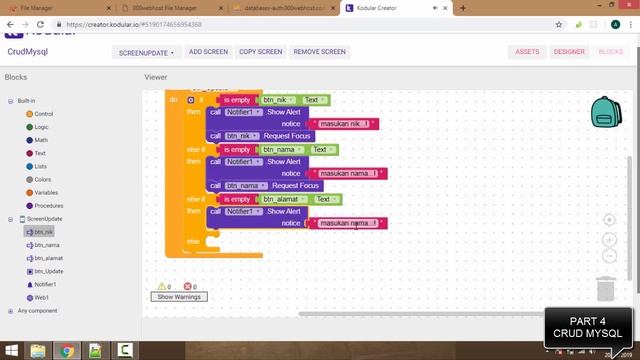640x360 pixels.
Task: Collapse the ScreenUpdate tree section
Action: [11, 219]
